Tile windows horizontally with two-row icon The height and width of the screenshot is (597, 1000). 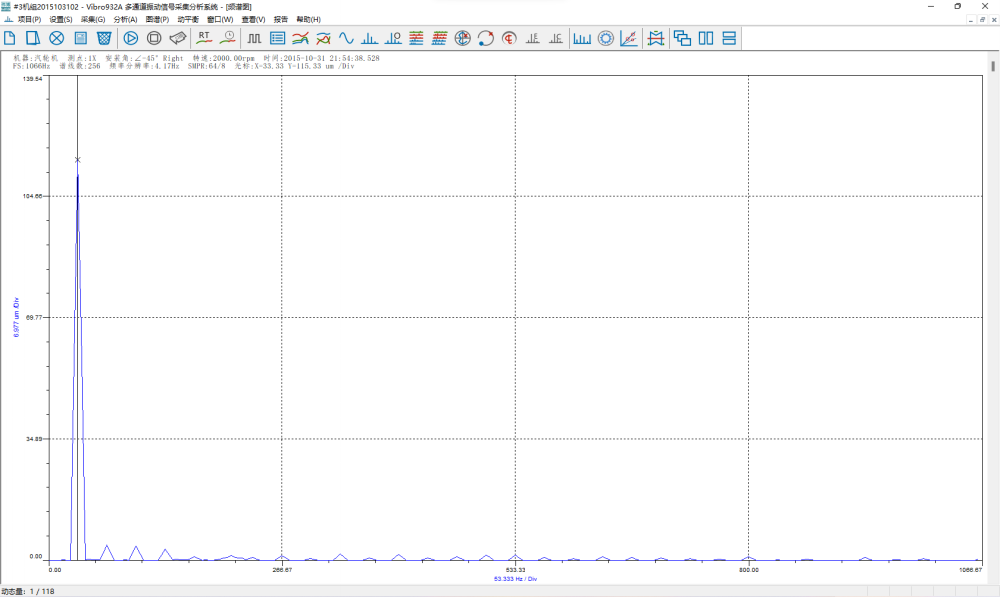click(x=729, y=38)
